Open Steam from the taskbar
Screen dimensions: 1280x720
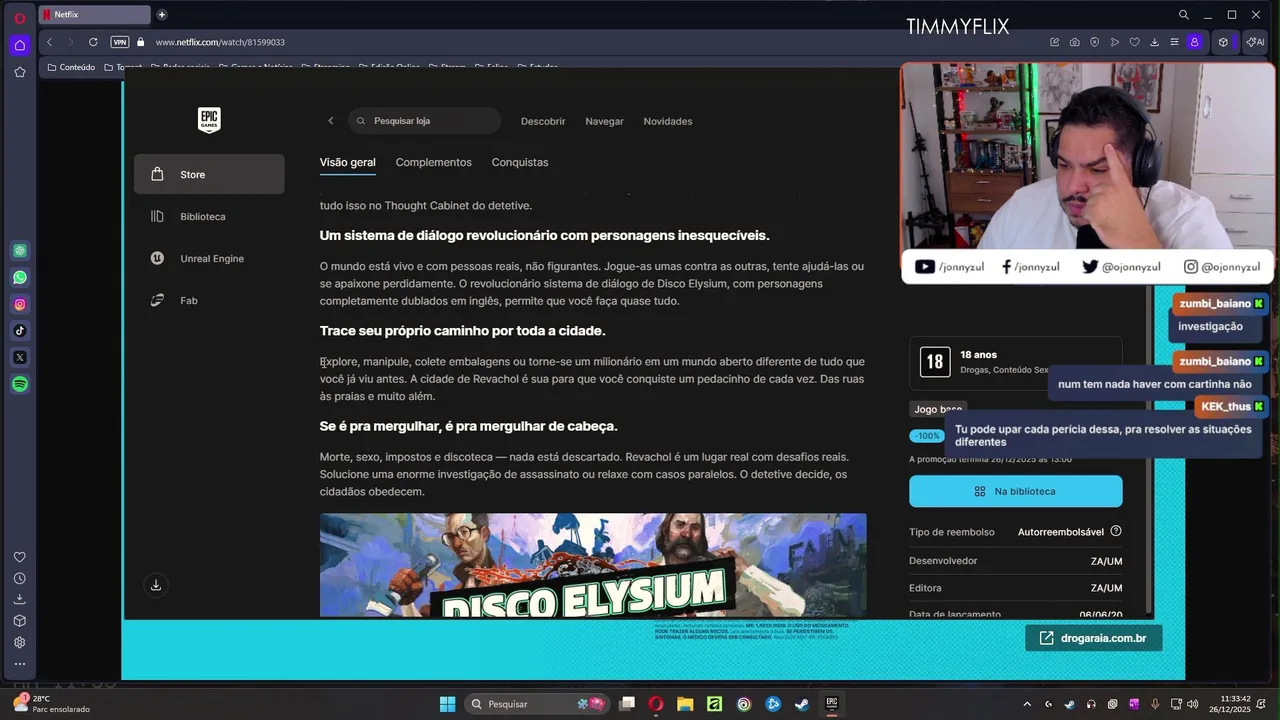coord(802,704)
